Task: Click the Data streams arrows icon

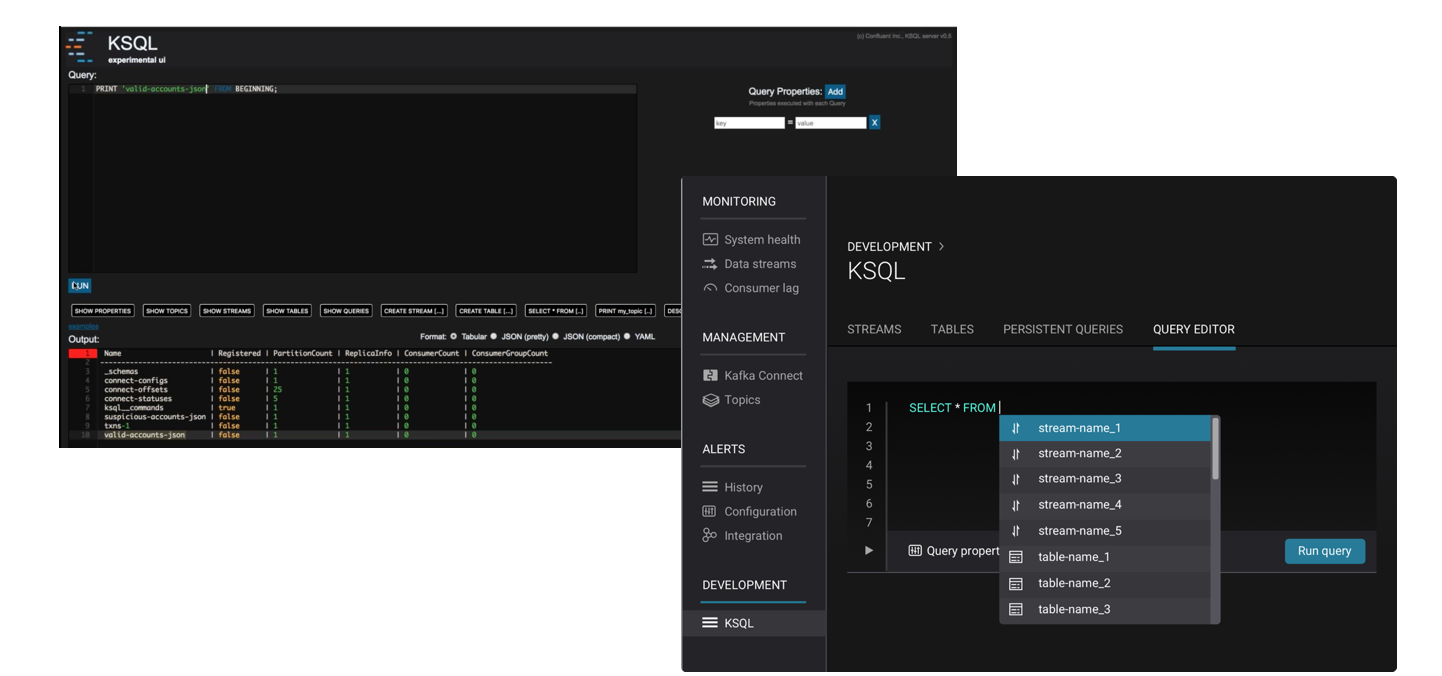Action: click(x=710, y=264)
